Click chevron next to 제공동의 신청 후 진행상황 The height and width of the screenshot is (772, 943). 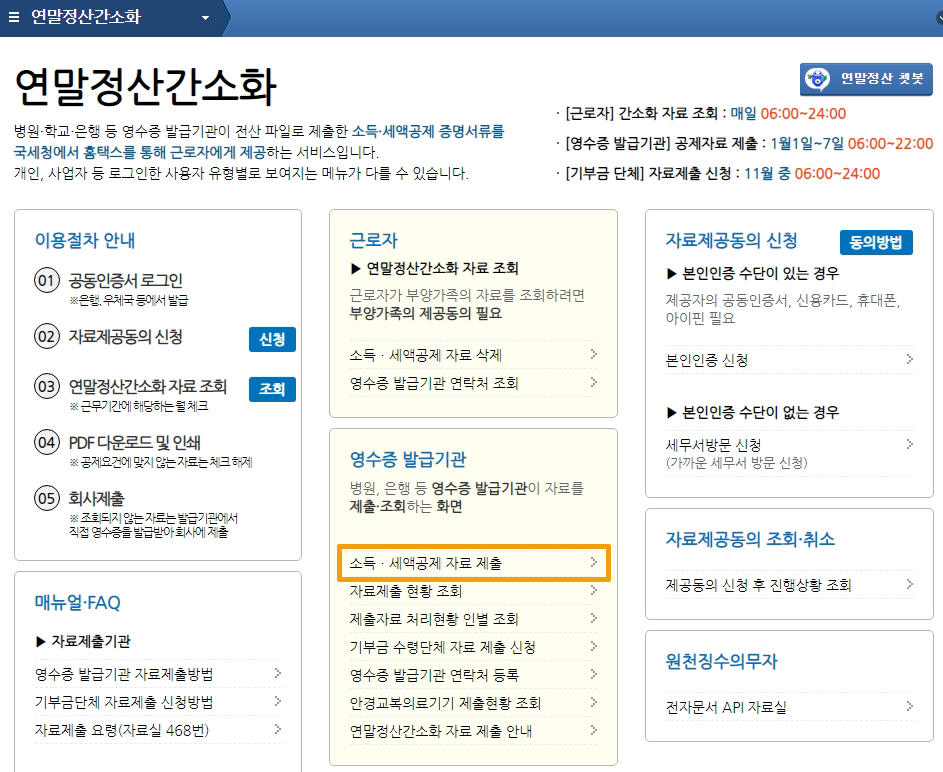tap(909, 584)
